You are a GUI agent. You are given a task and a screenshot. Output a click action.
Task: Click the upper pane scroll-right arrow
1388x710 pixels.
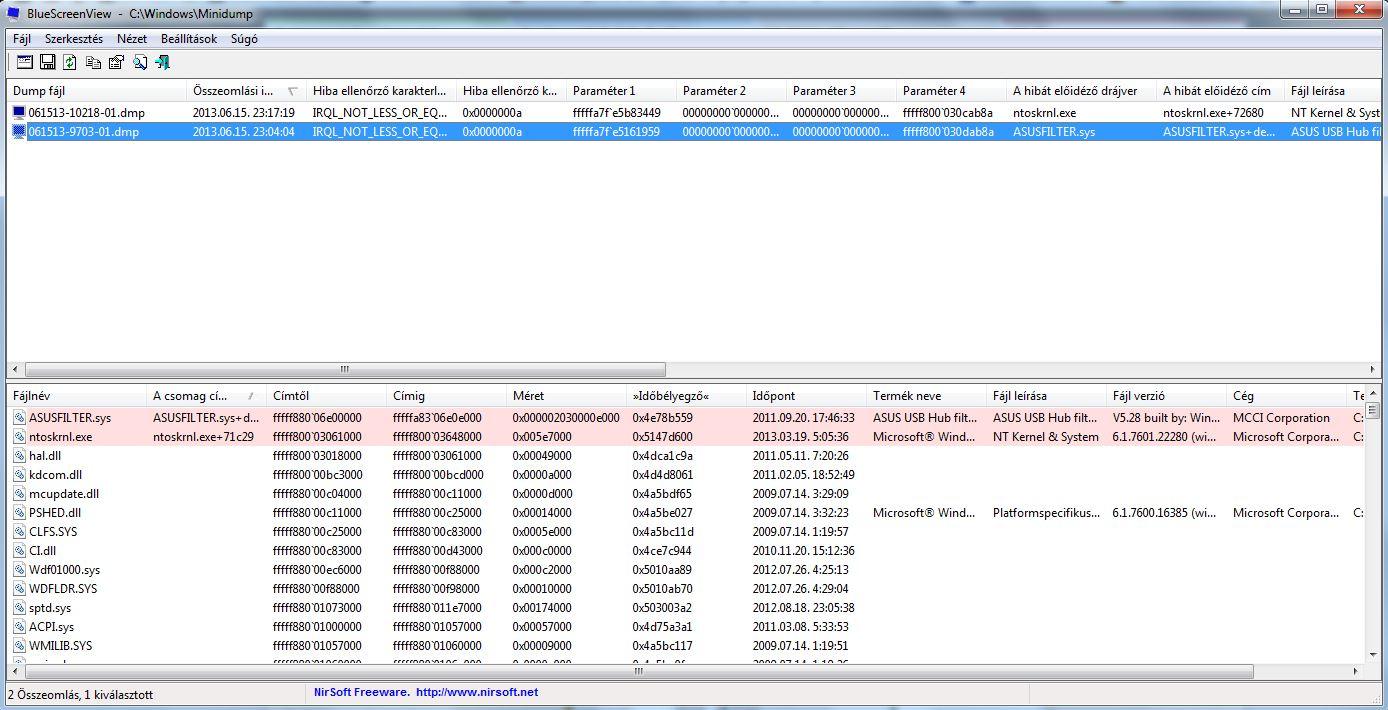pyautogui.click(x=1371, y=369)
